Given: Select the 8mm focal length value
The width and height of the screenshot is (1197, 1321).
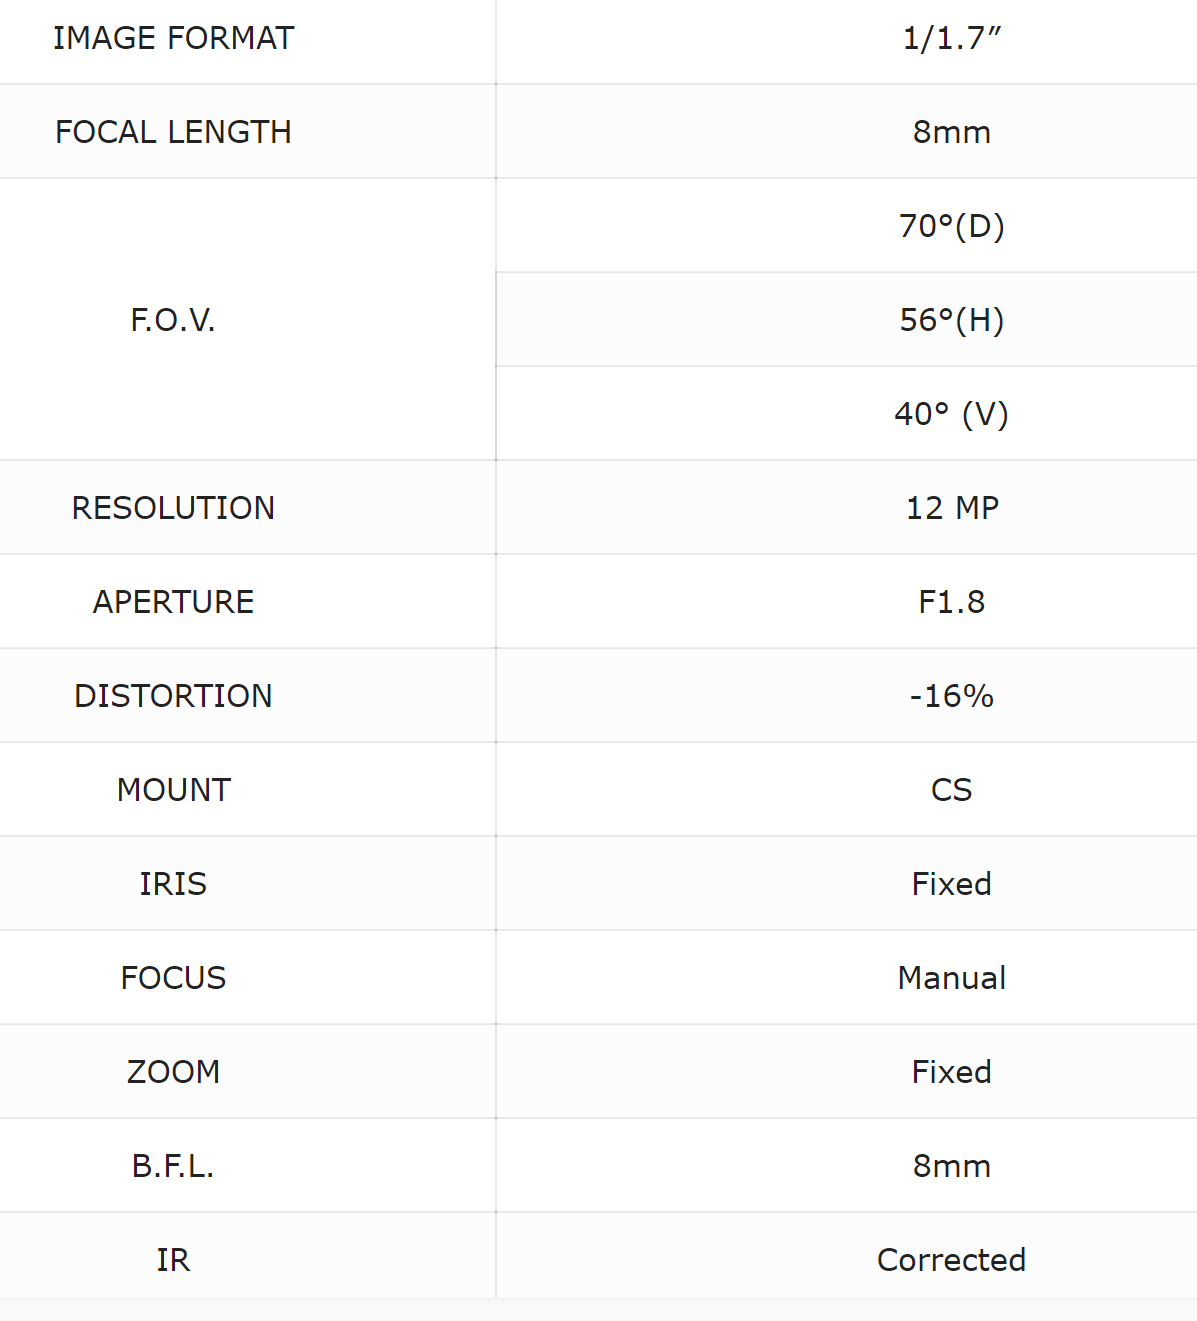Looking at the screenshot, I should coord(951,132).
